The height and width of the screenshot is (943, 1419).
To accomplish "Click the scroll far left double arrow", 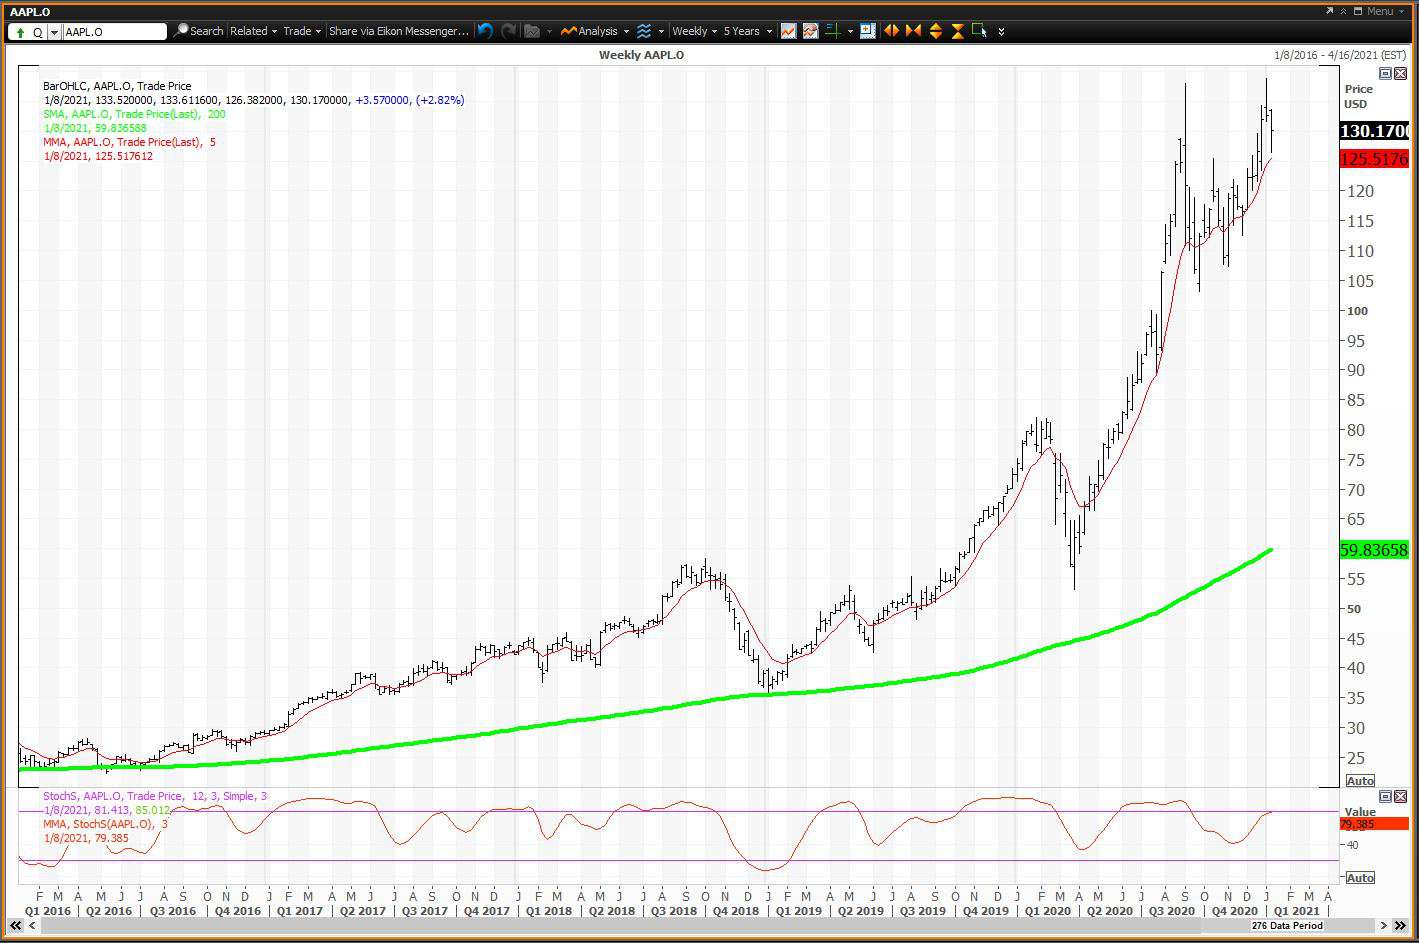I will point(16,926).
